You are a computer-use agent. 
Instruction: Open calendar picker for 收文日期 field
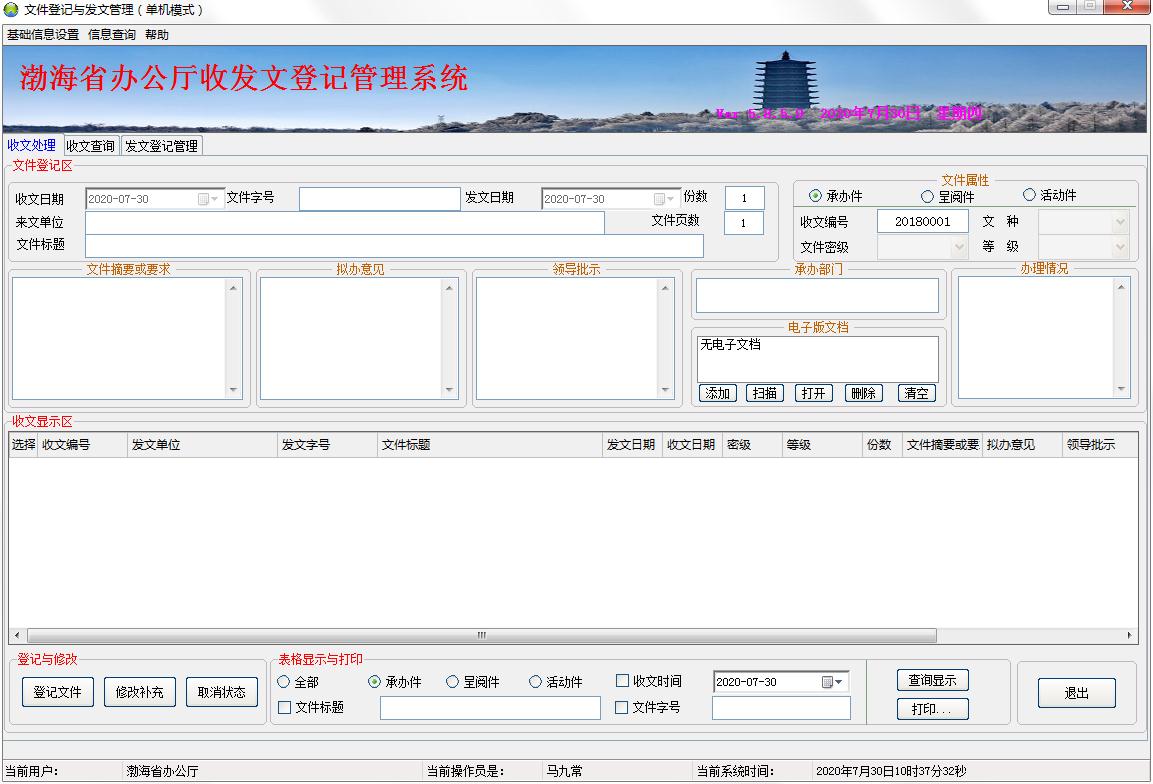[x=208, y=199]
